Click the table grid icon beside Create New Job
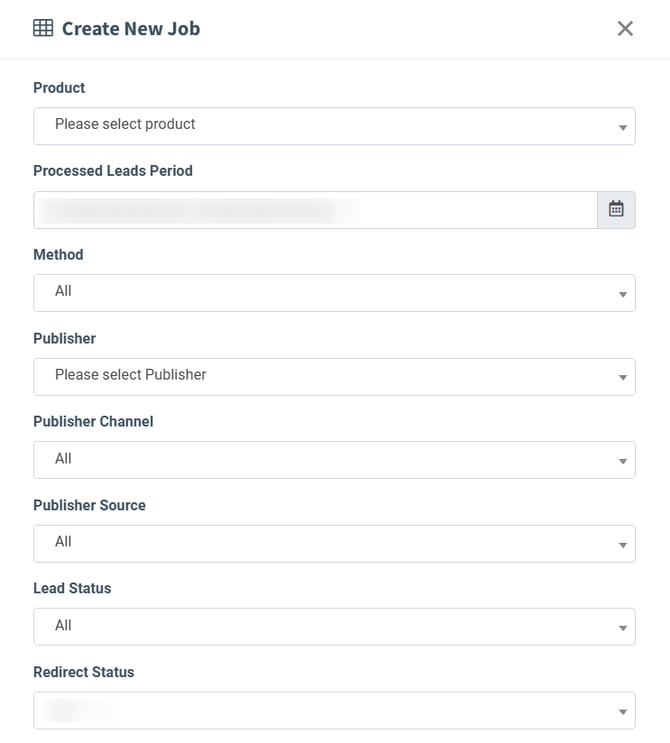The image size is (670, 743). pos(43,29)
